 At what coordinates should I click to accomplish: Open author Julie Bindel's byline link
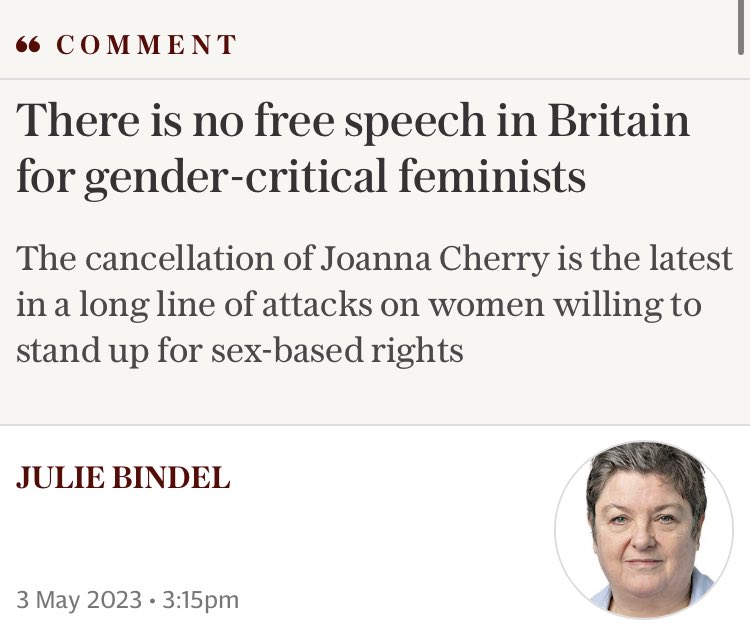pyautogui.click(x=123, y=478)
